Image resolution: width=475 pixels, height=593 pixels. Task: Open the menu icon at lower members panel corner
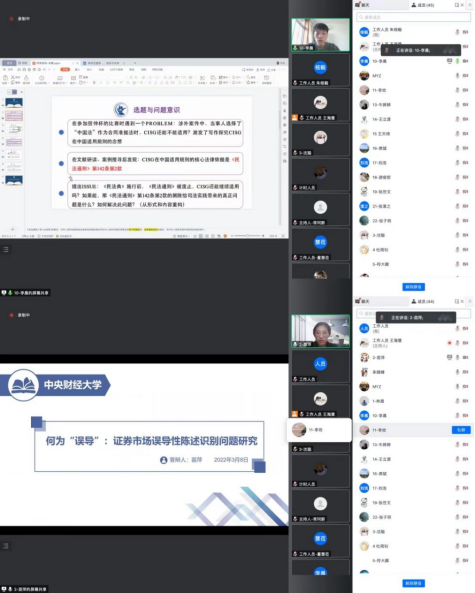click(470, 301)
